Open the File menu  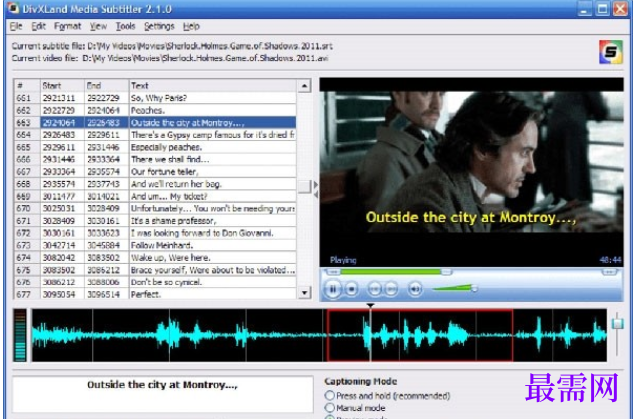click(16, 26)
